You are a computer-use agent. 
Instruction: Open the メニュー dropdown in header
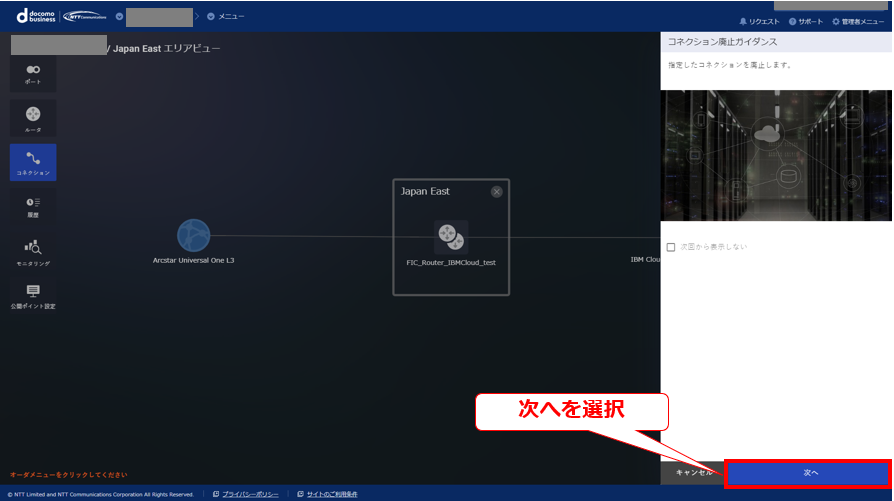[x=226, y=17]
